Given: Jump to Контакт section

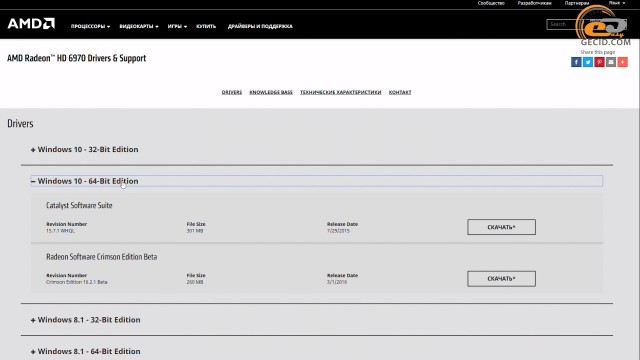Looking at the screenshot, I should pyautogui.click(x=400, y=92).
